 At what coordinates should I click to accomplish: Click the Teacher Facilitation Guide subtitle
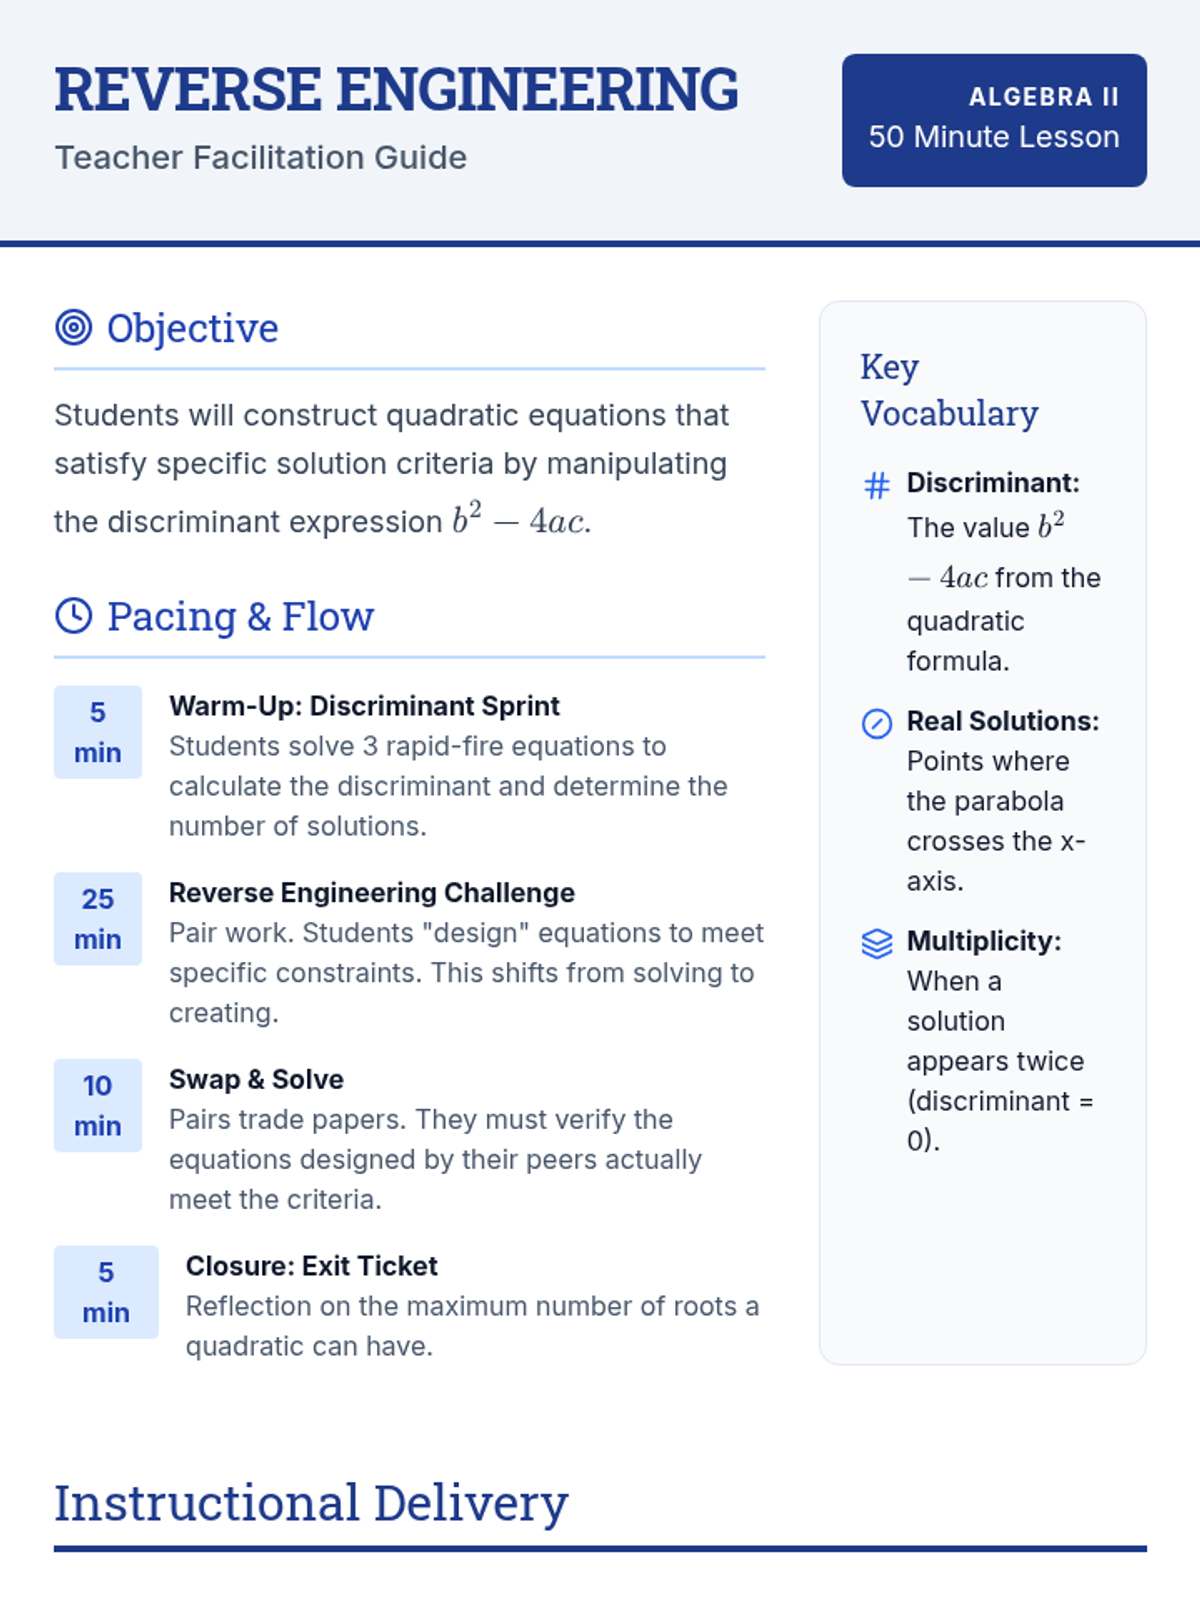260,158
